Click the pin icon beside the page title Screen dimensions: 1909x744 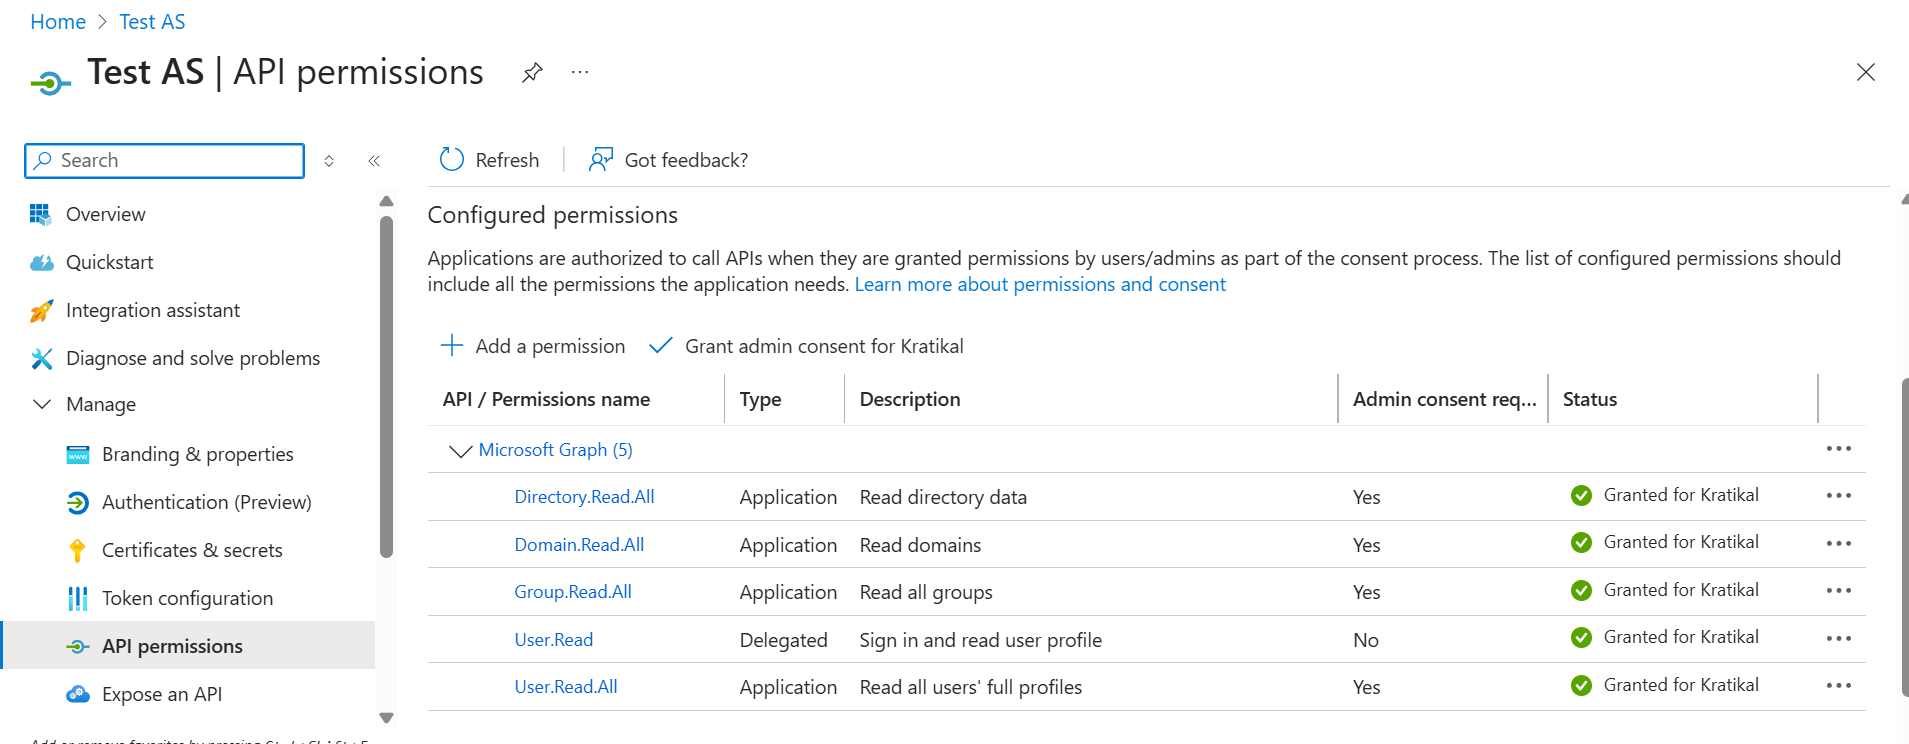(532, 73)
